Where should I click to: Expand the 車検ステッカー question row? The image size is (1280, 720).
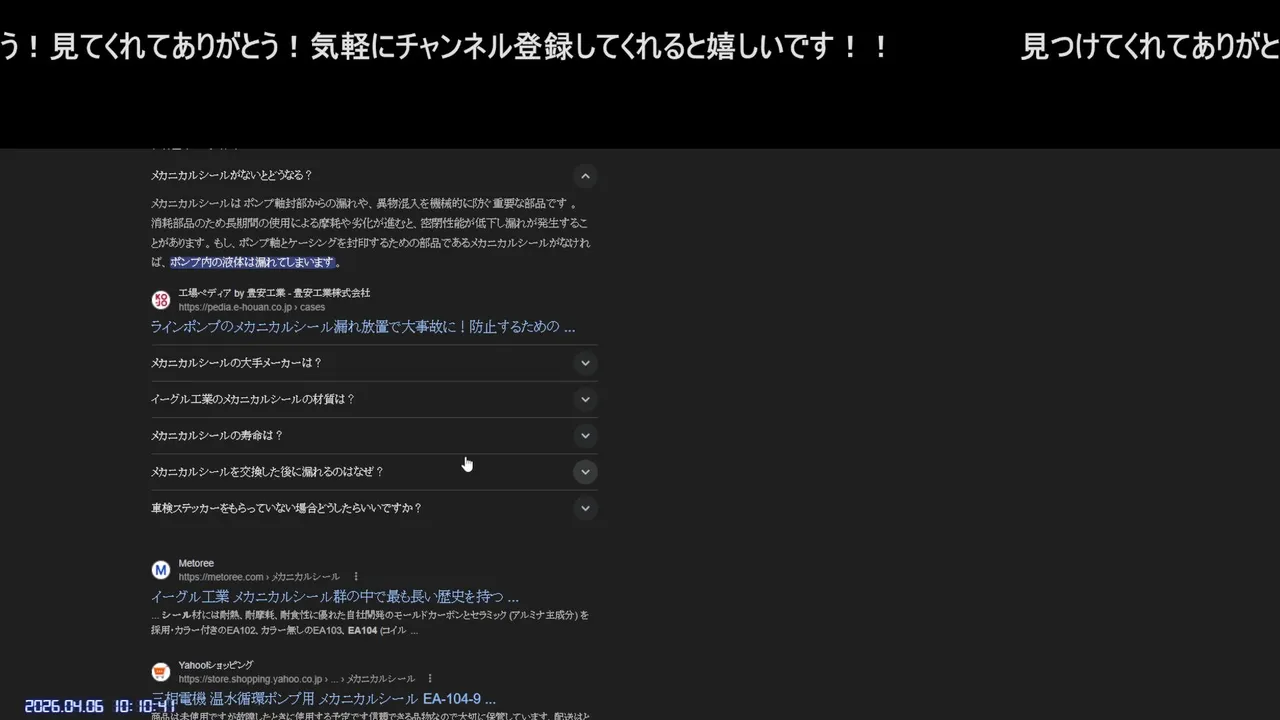coord(374,508)
